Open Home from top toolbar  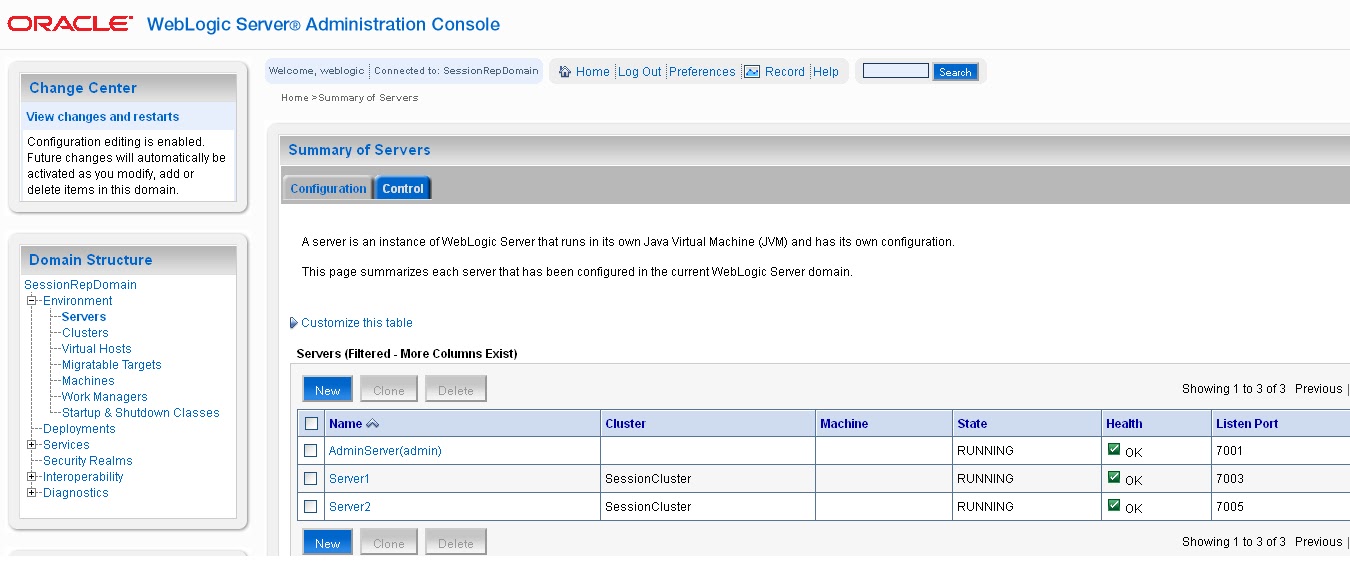pos(592,72)
